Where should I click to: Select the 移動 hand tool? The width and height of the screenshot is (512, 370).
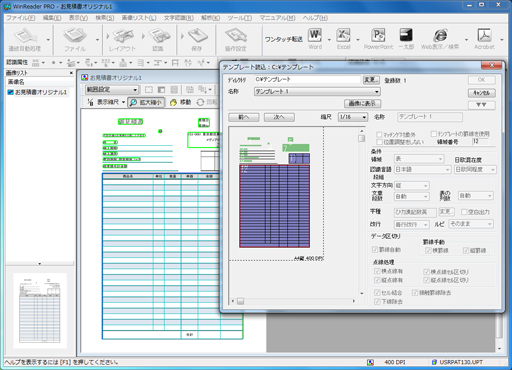tap(180, 102)
